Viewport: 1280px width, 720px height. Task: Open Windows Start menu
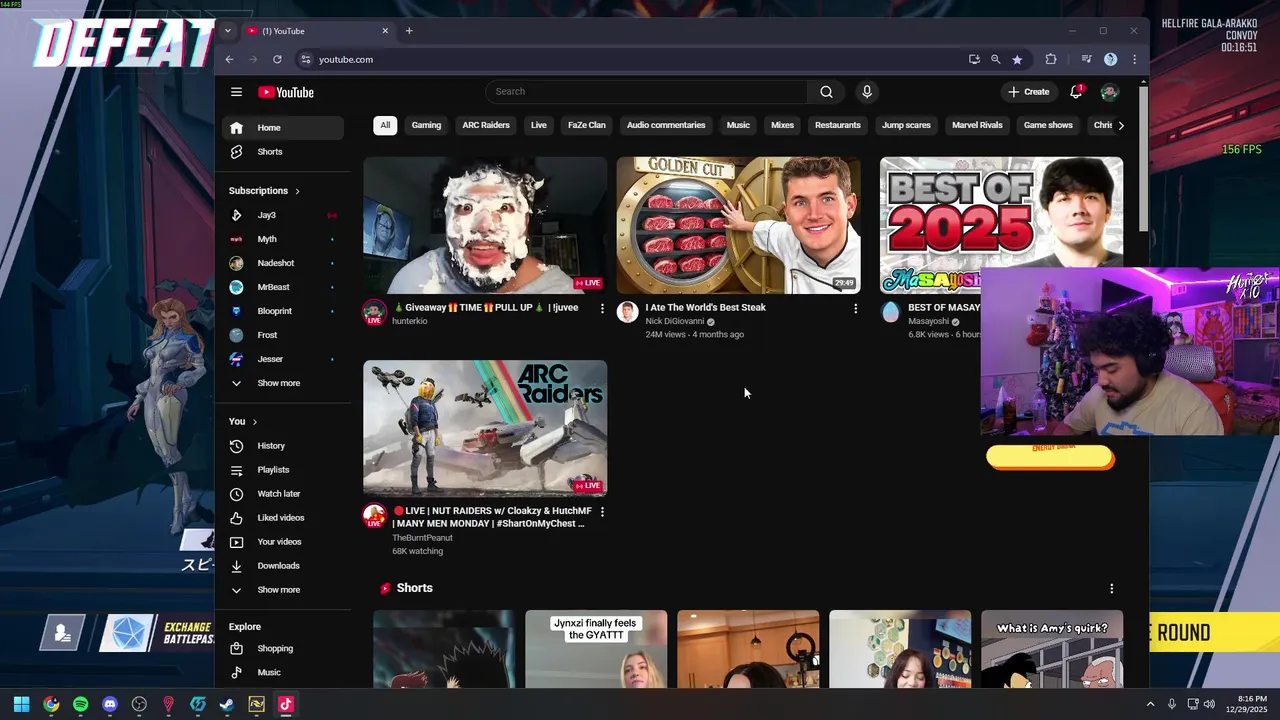pyautogui.click(x=21, y=704)
